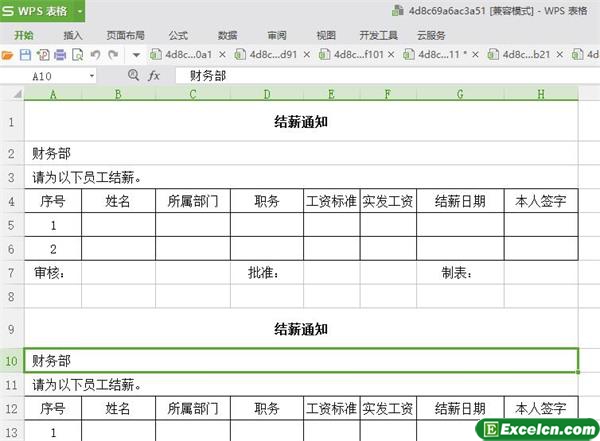Open the 云服务 tab
This screenshot has height=441, width=600.
point(431,36)
